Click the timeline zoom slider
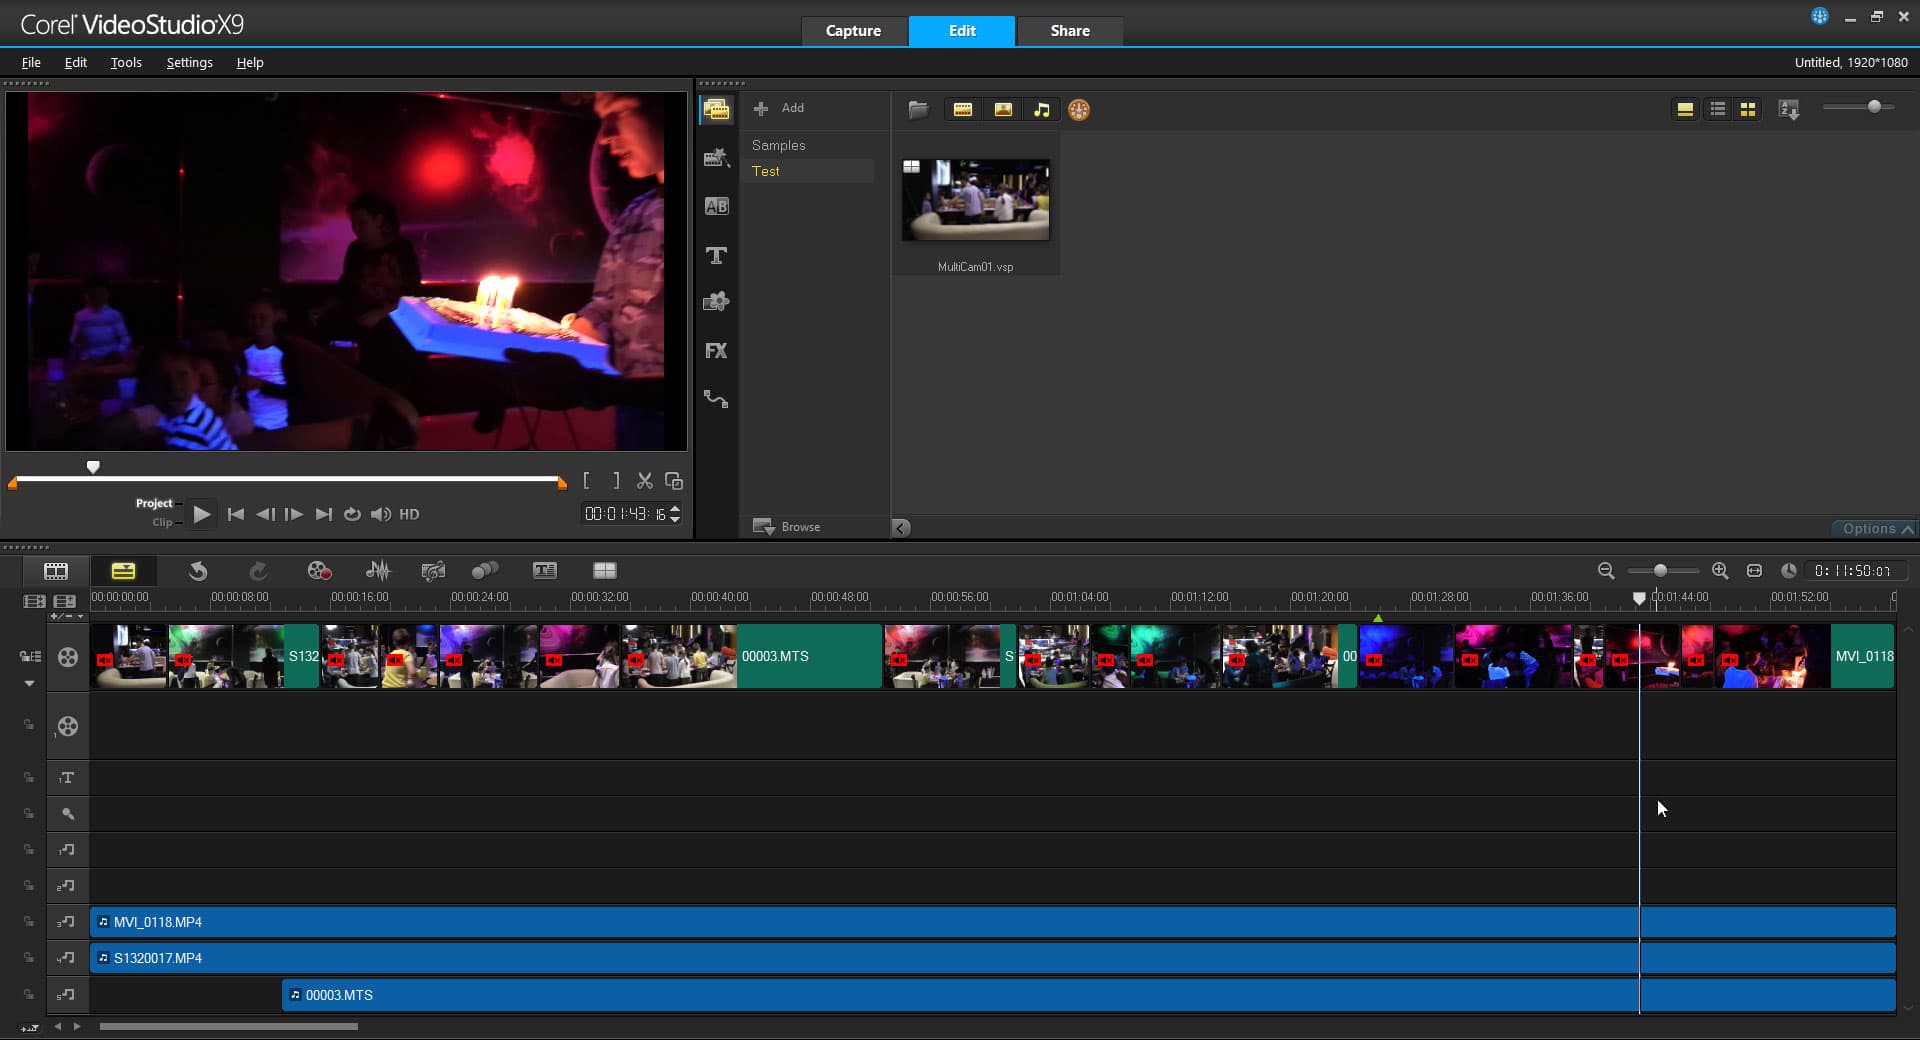Viewport: 1920px width, 1040px height. tap(1660, 570)
